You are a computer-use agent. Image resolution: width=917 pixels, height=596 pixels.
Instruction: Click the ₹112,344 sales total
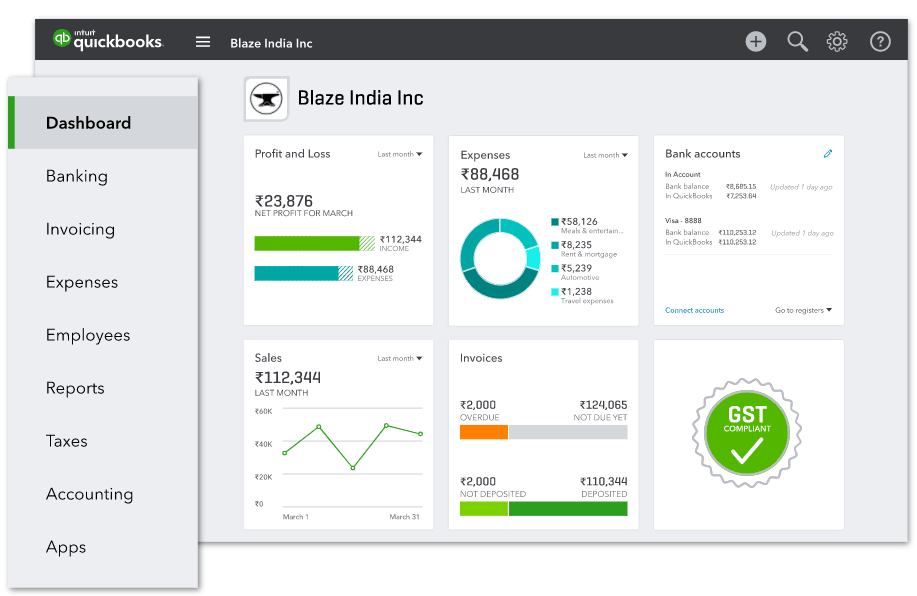288,377
